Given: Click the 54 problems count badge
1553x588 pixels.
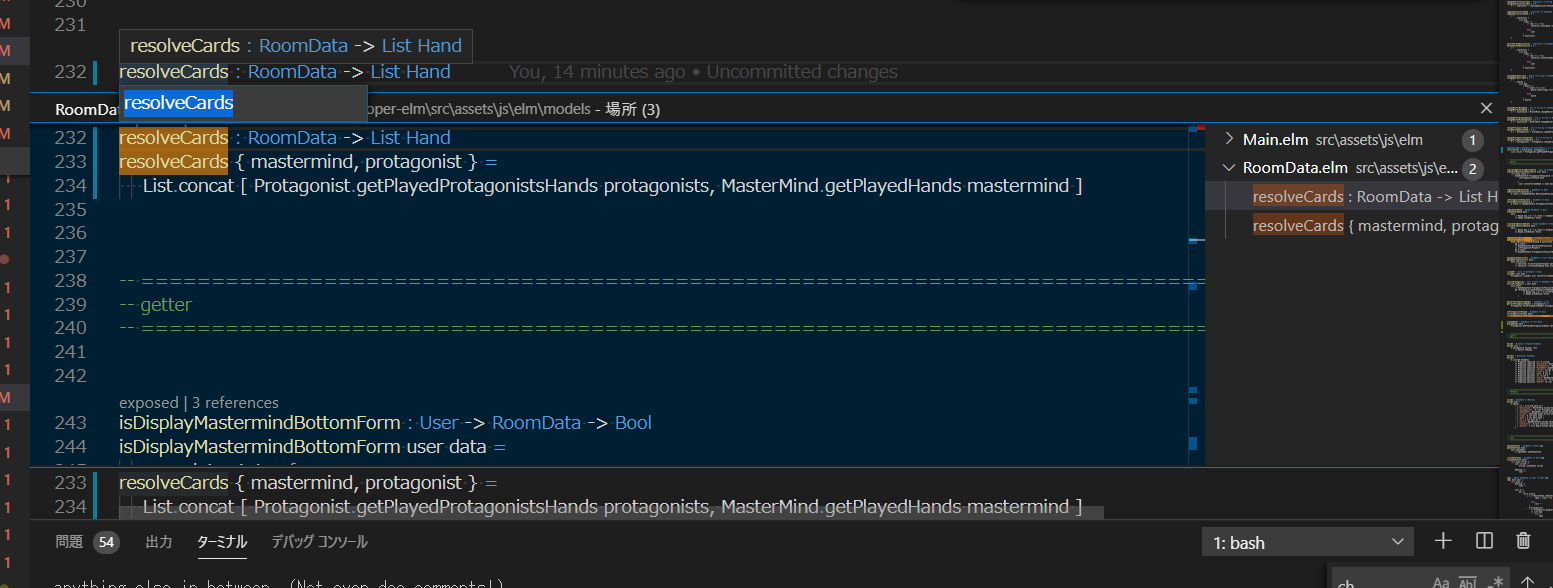Looking at the screenshot, I should (106, 542).
